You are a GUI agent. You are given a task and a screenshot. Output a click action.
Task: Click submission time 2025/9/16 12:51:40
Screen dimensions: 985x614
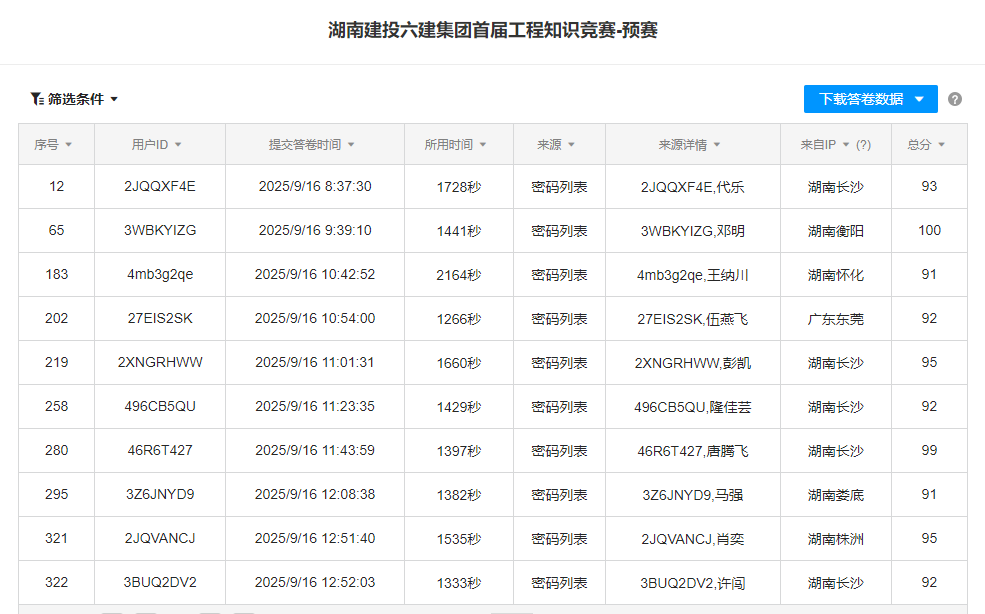point(315,539)
